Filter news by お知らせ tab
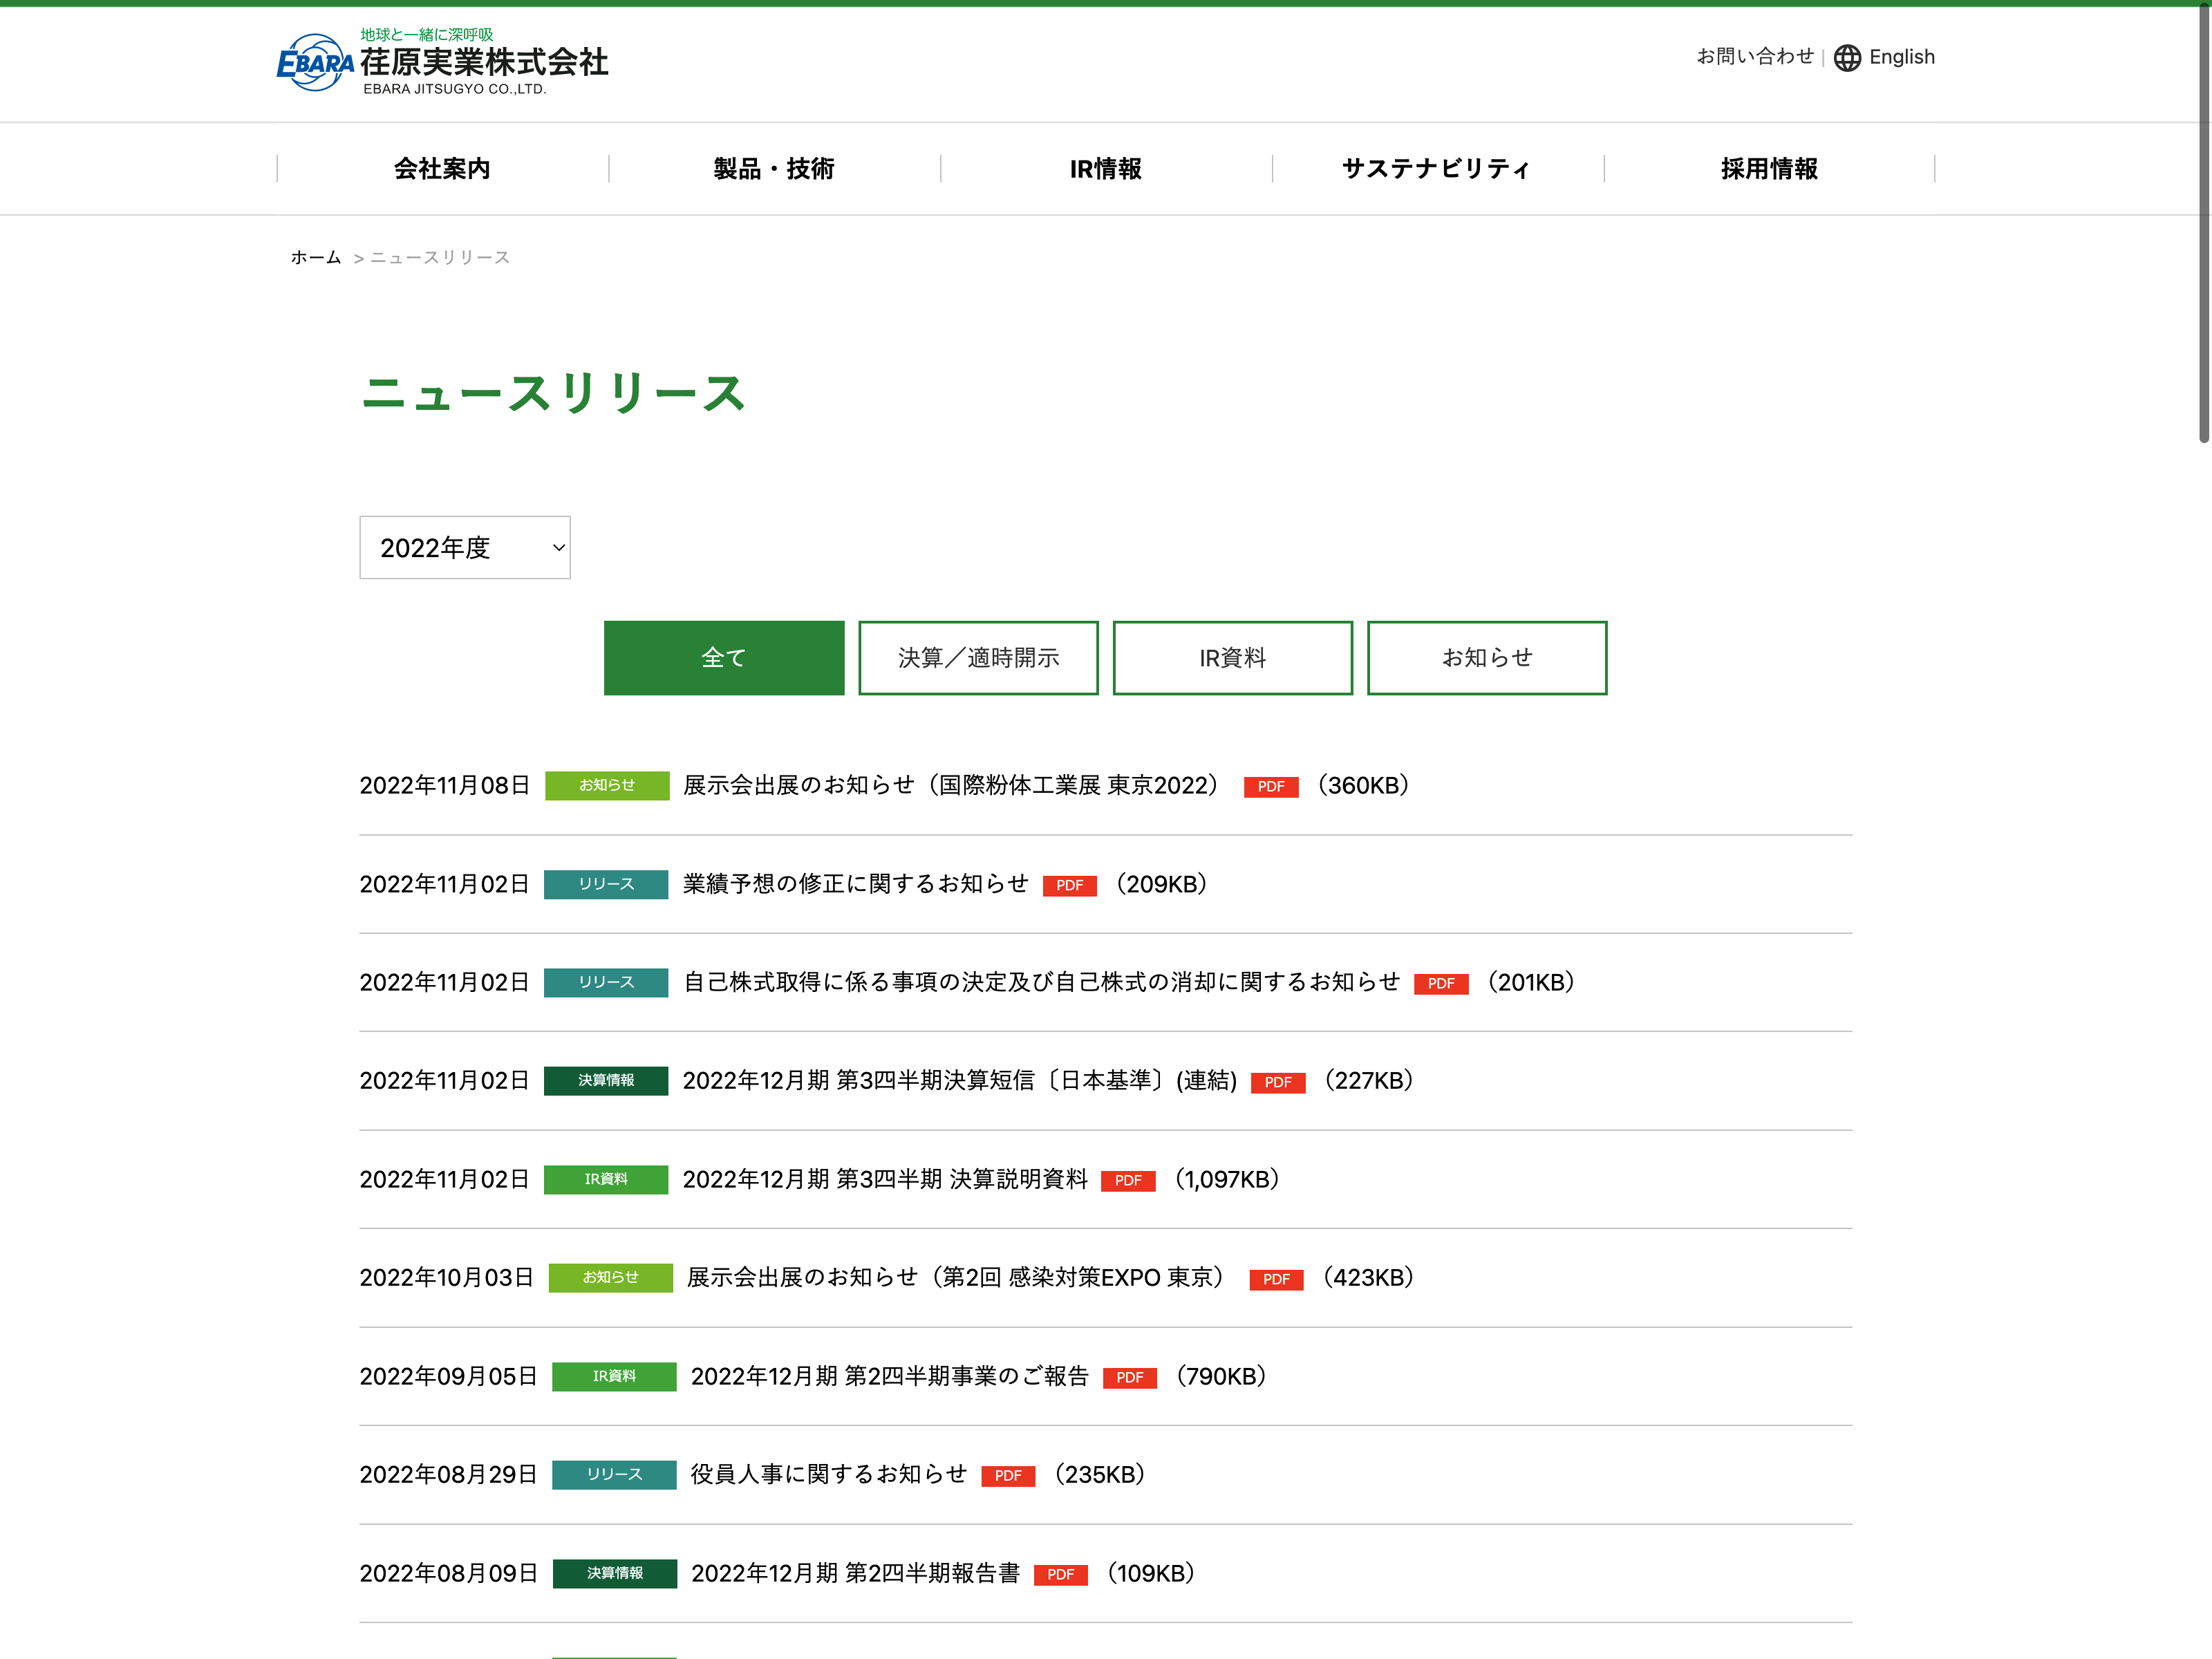Image resolution: width=2212 pixels, height=1659 pixels. tap(1486, 658)
